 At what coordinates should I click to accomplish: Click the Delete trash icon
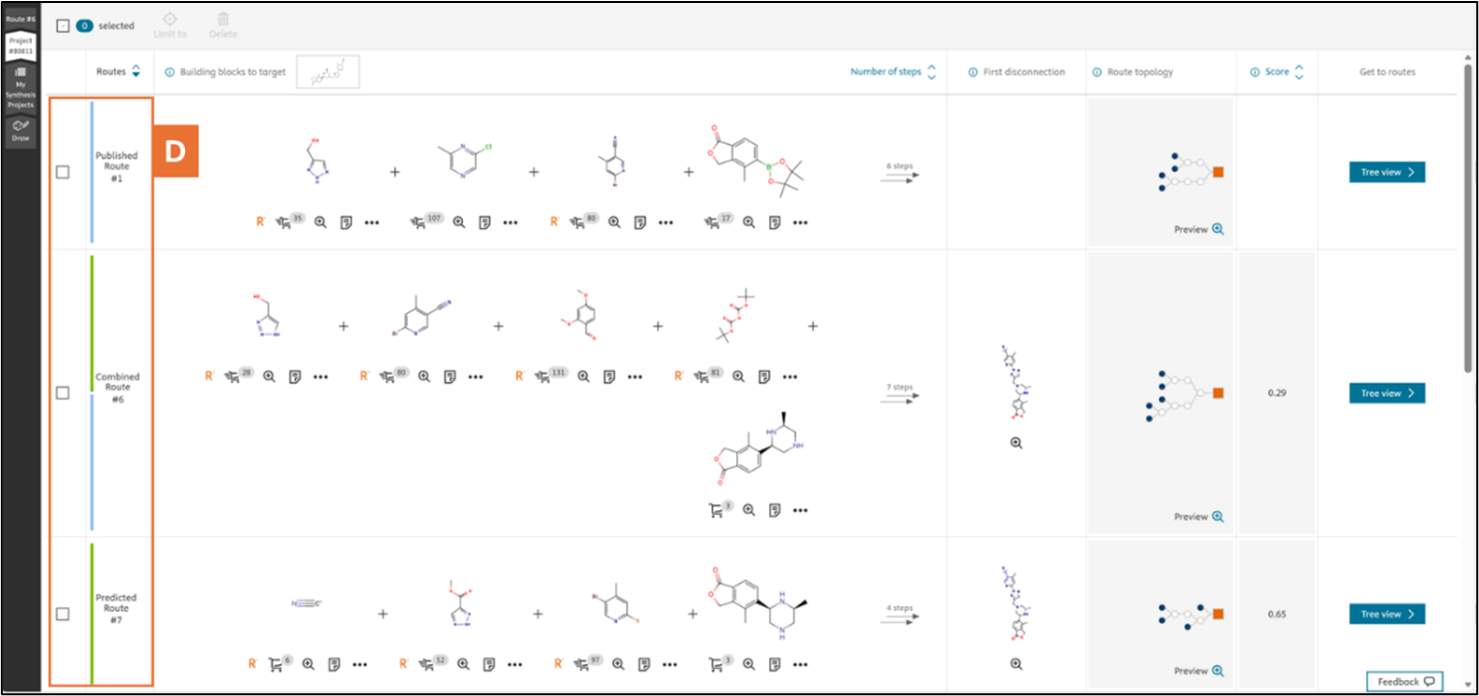click(x=223, y=20)
